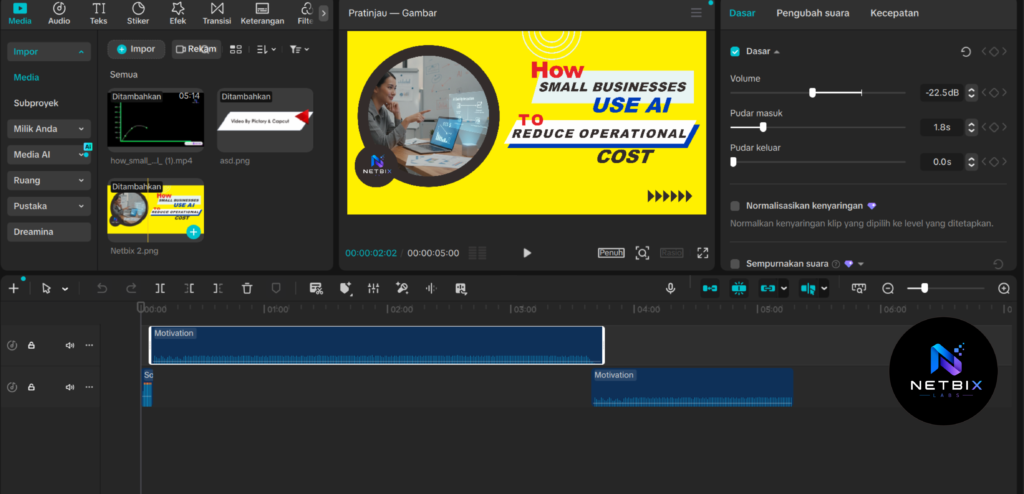
Task: Expand the Ruang section
Action: pos(49,180)
